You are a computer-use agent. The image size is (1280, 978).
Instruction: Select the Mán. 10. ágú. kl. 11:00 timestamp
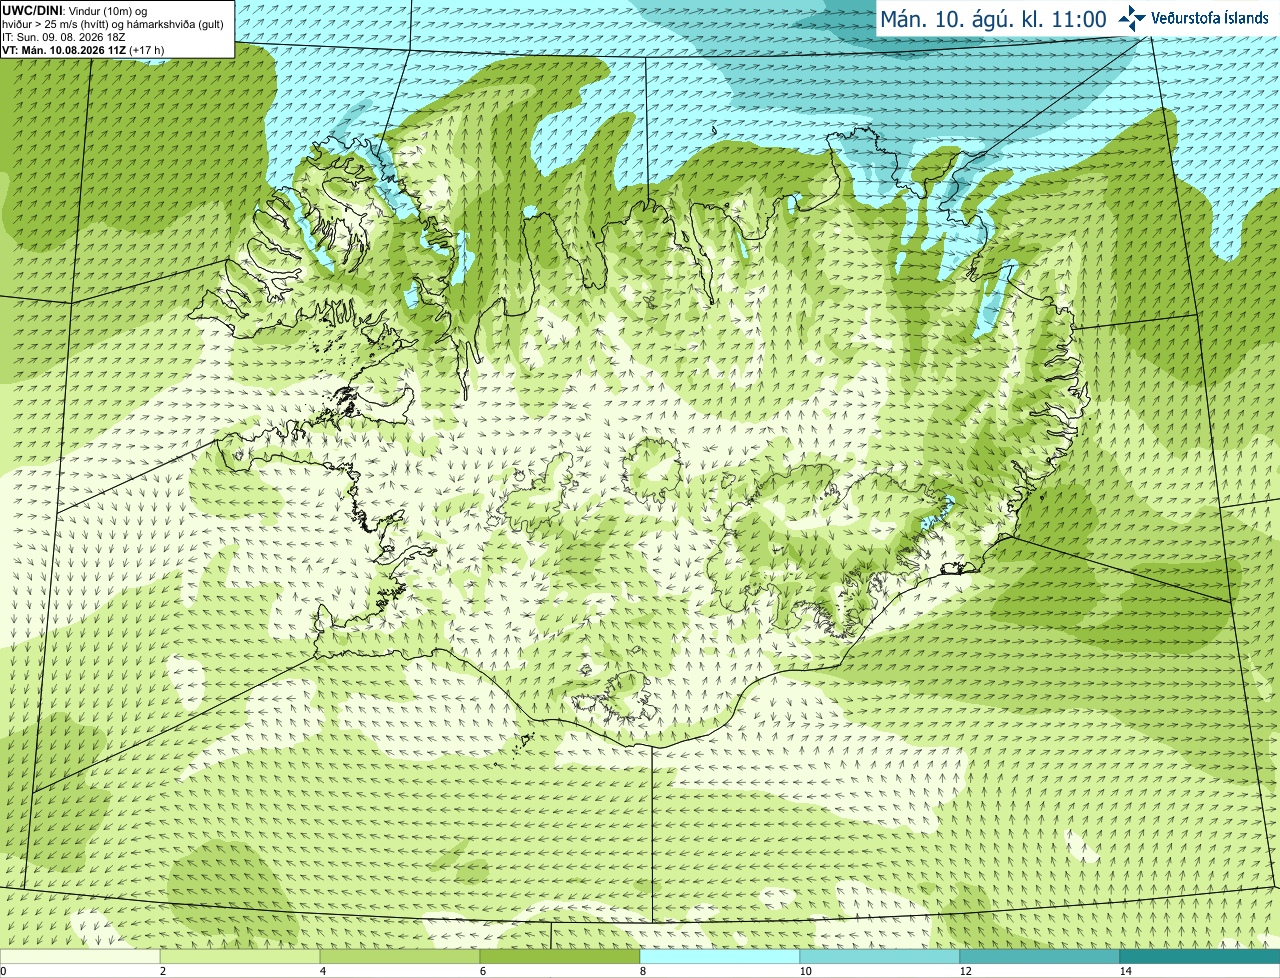click(x=993, y=19)
